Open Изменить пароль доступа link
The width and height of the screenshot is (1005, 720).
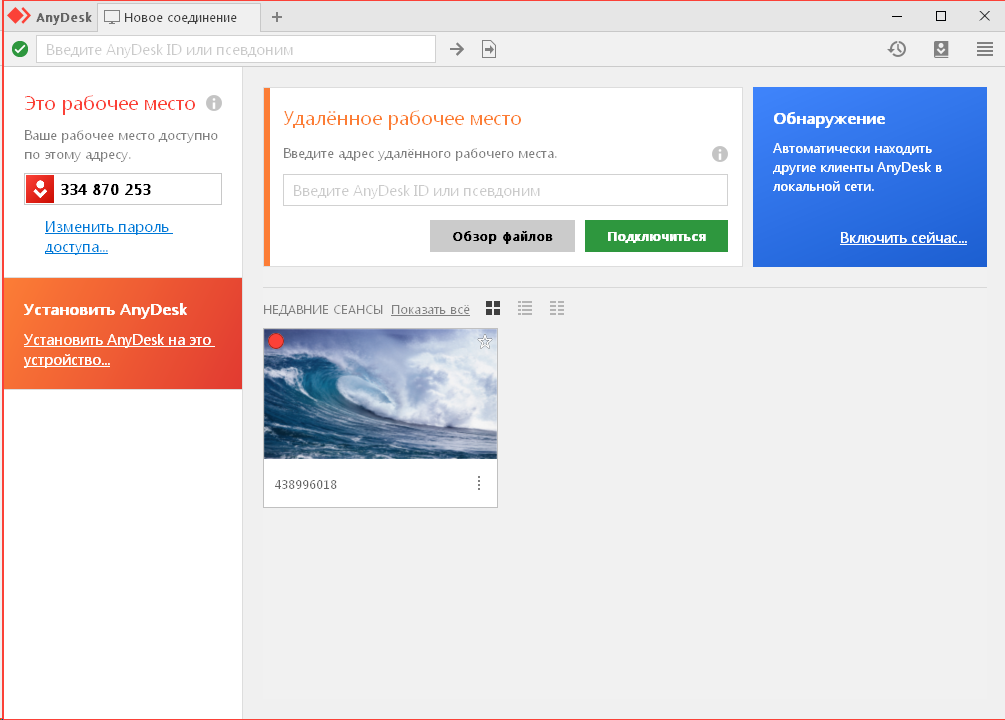click(108, 237)
